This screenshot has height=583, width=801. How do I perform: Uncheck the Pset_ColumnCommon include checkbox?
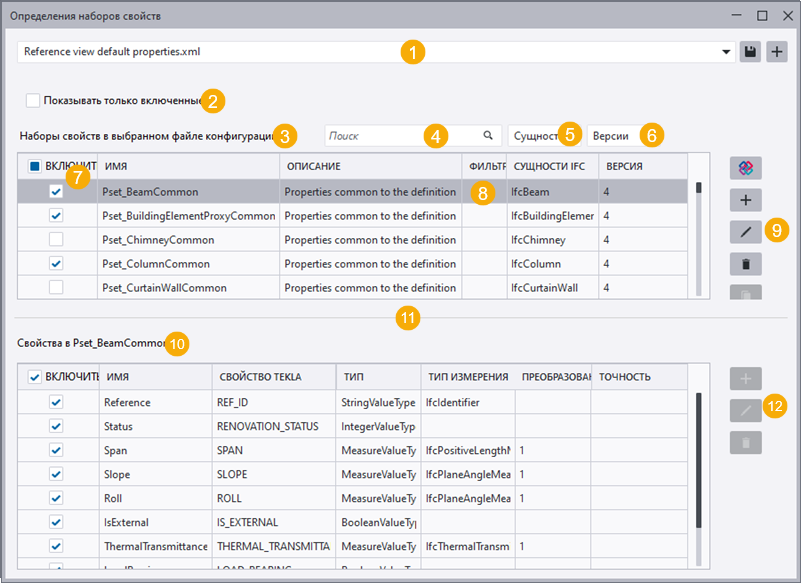click(56, 264)
